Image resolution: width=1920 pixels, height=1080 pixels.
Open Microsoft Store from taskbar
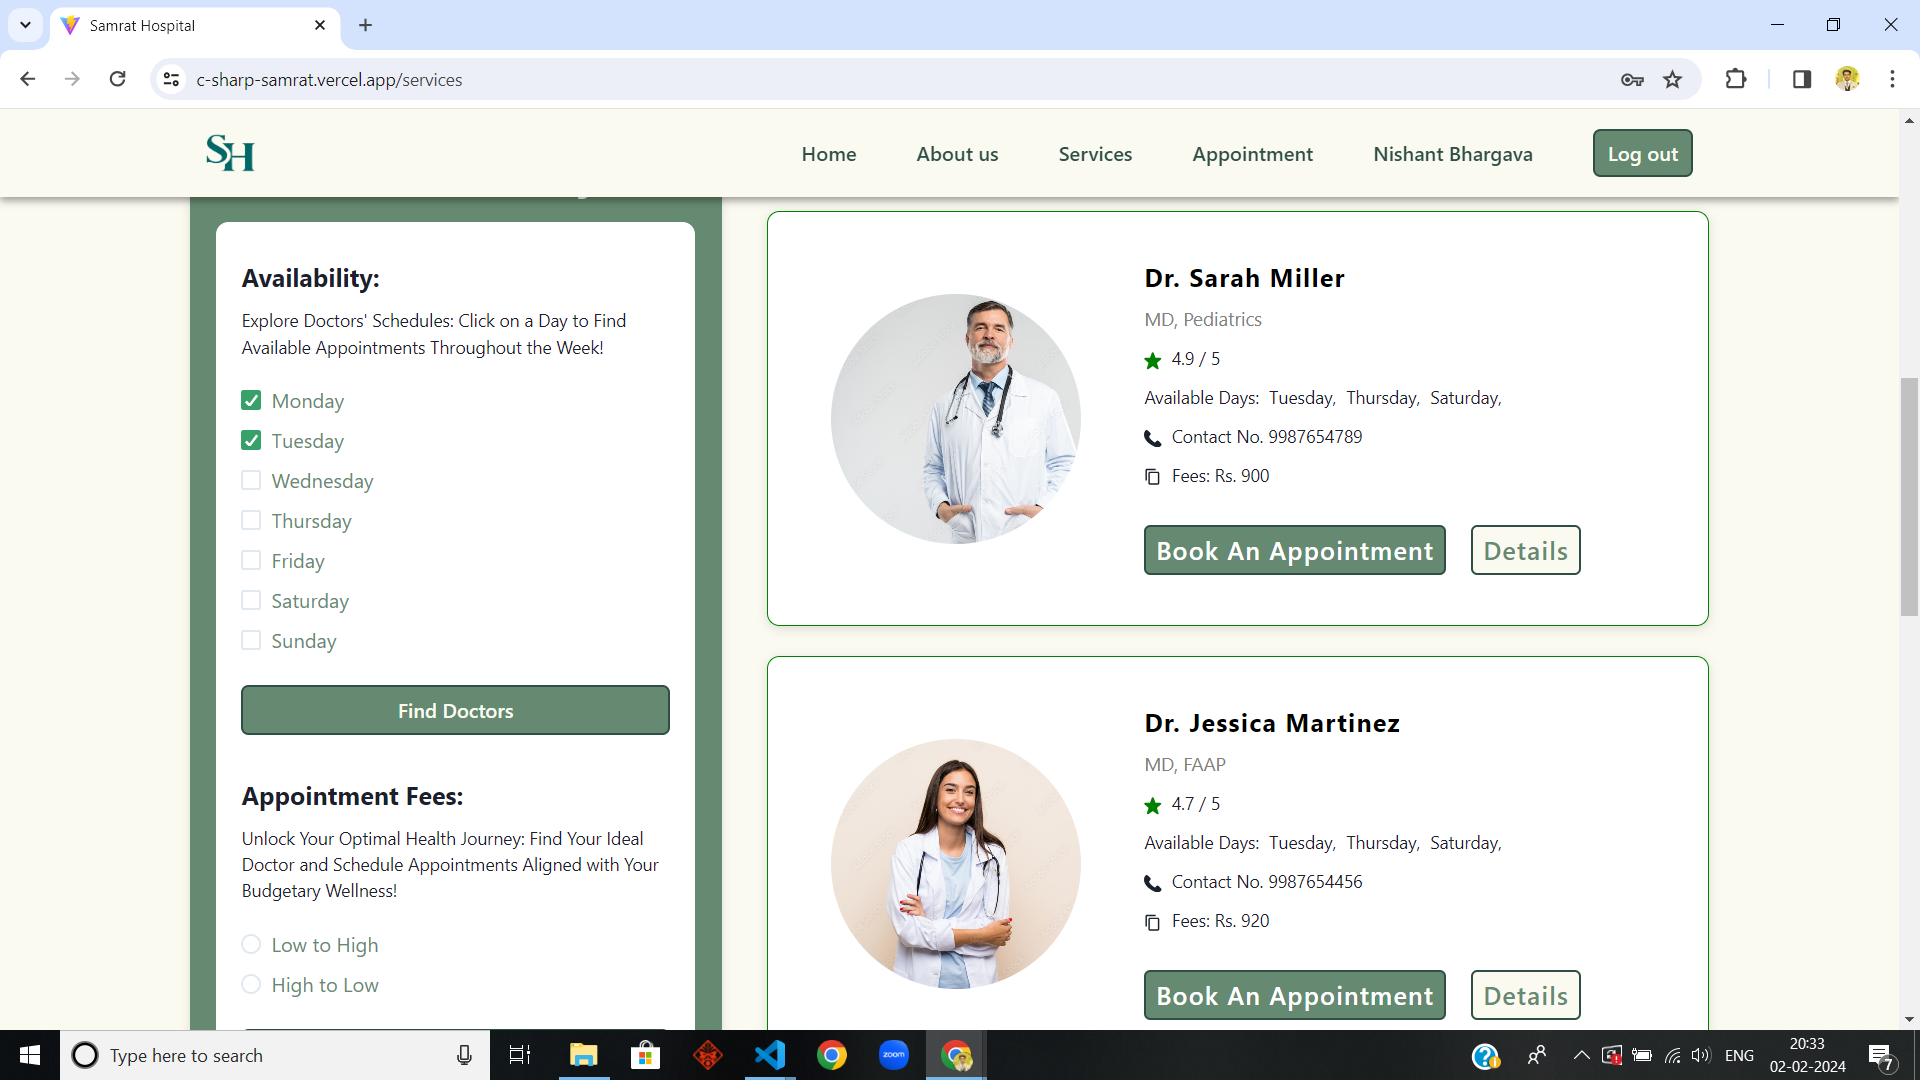pyautogui.click(x=645, y=1055)
